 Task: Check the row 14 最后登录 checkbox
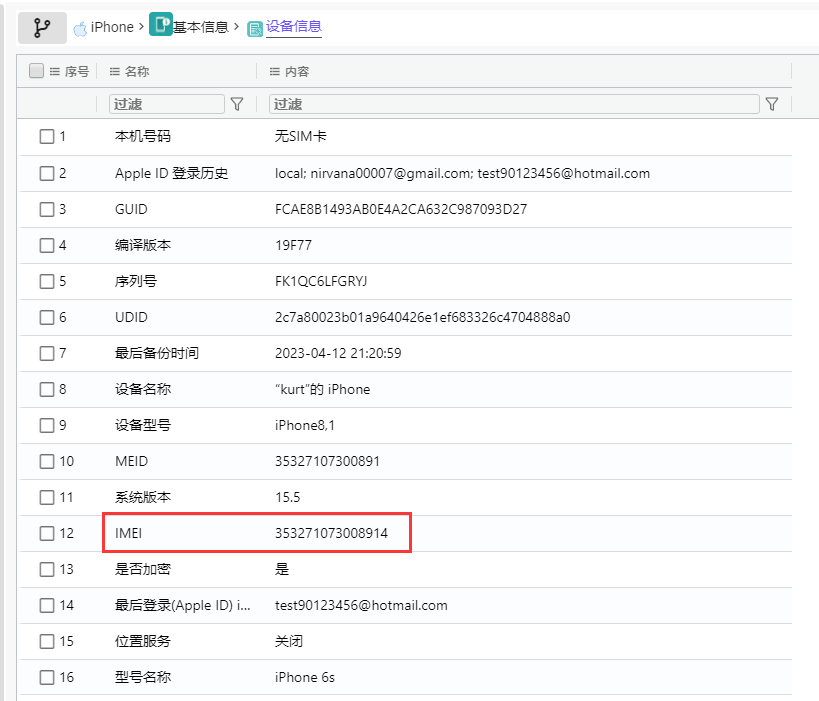tap(47, 605)
